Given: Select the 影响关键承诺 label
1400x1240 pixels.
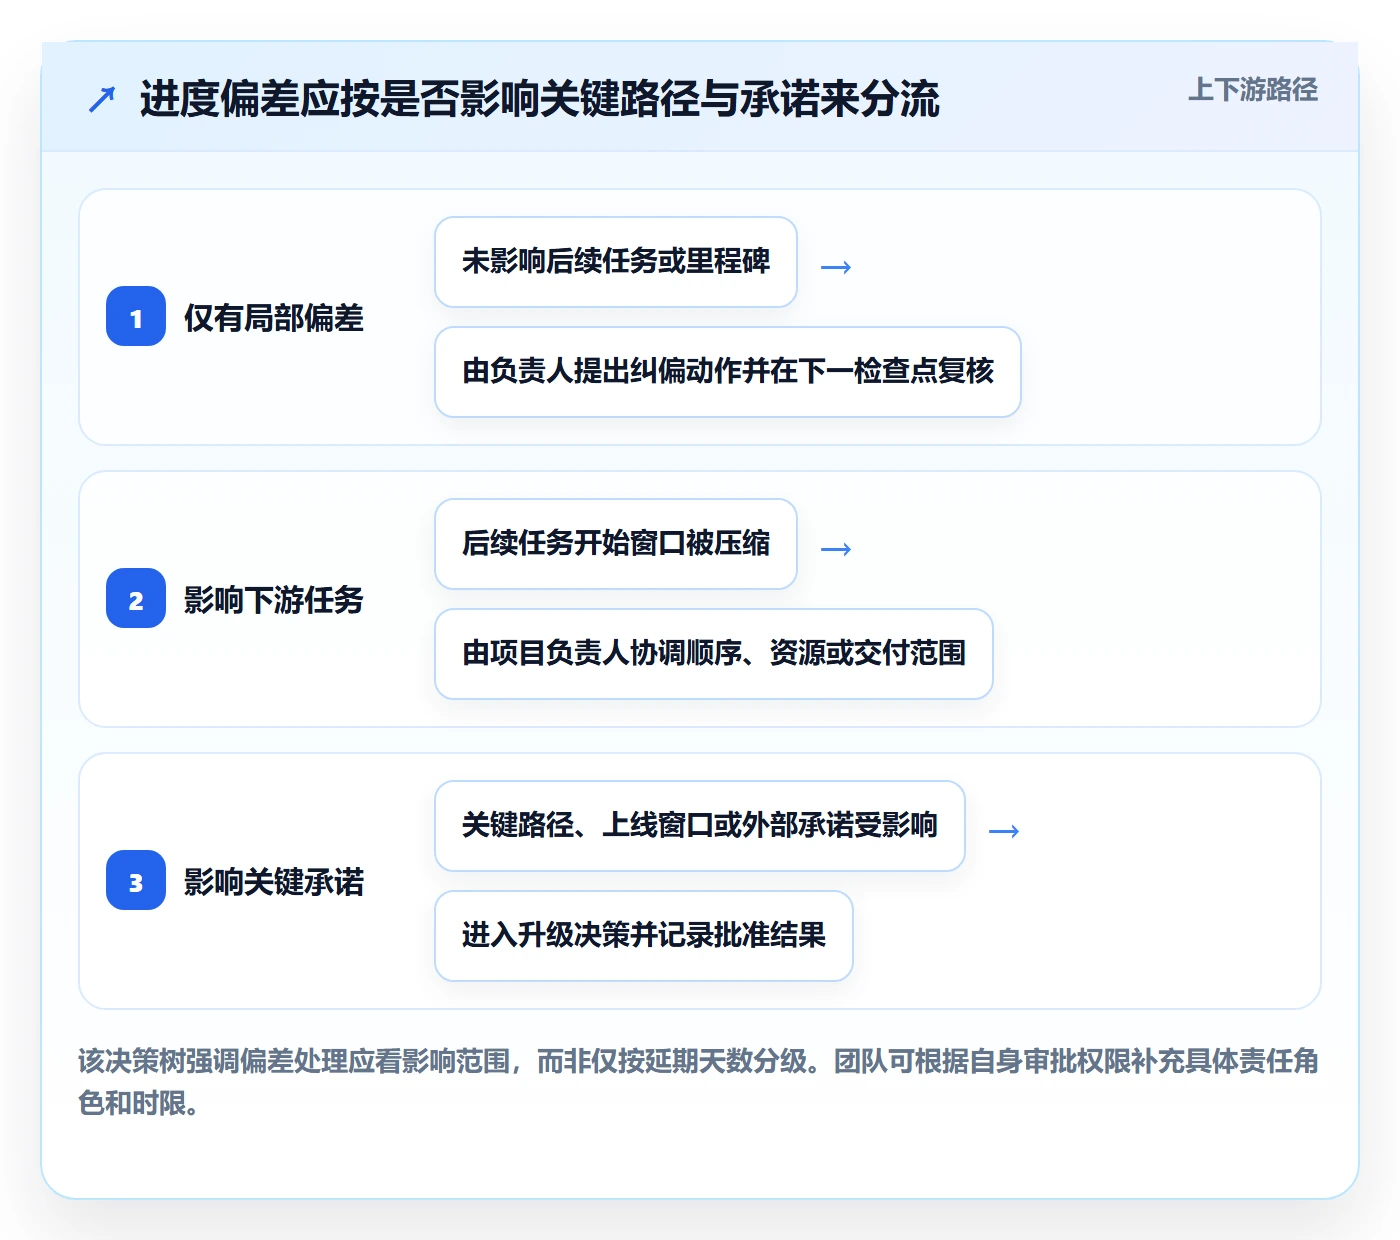Looking at the screenshot, I should (x=273, y=882).
